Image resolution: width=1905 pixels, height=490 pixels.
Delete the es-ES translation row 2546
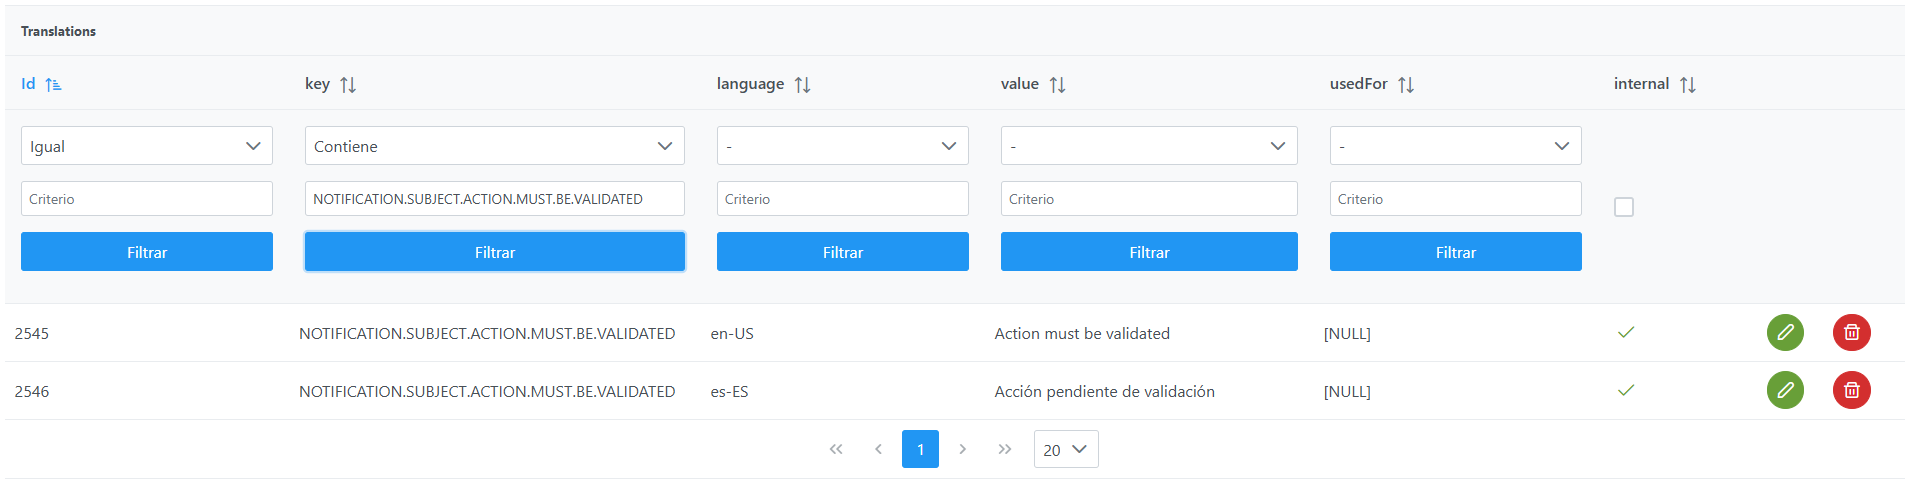[1851, 391]
